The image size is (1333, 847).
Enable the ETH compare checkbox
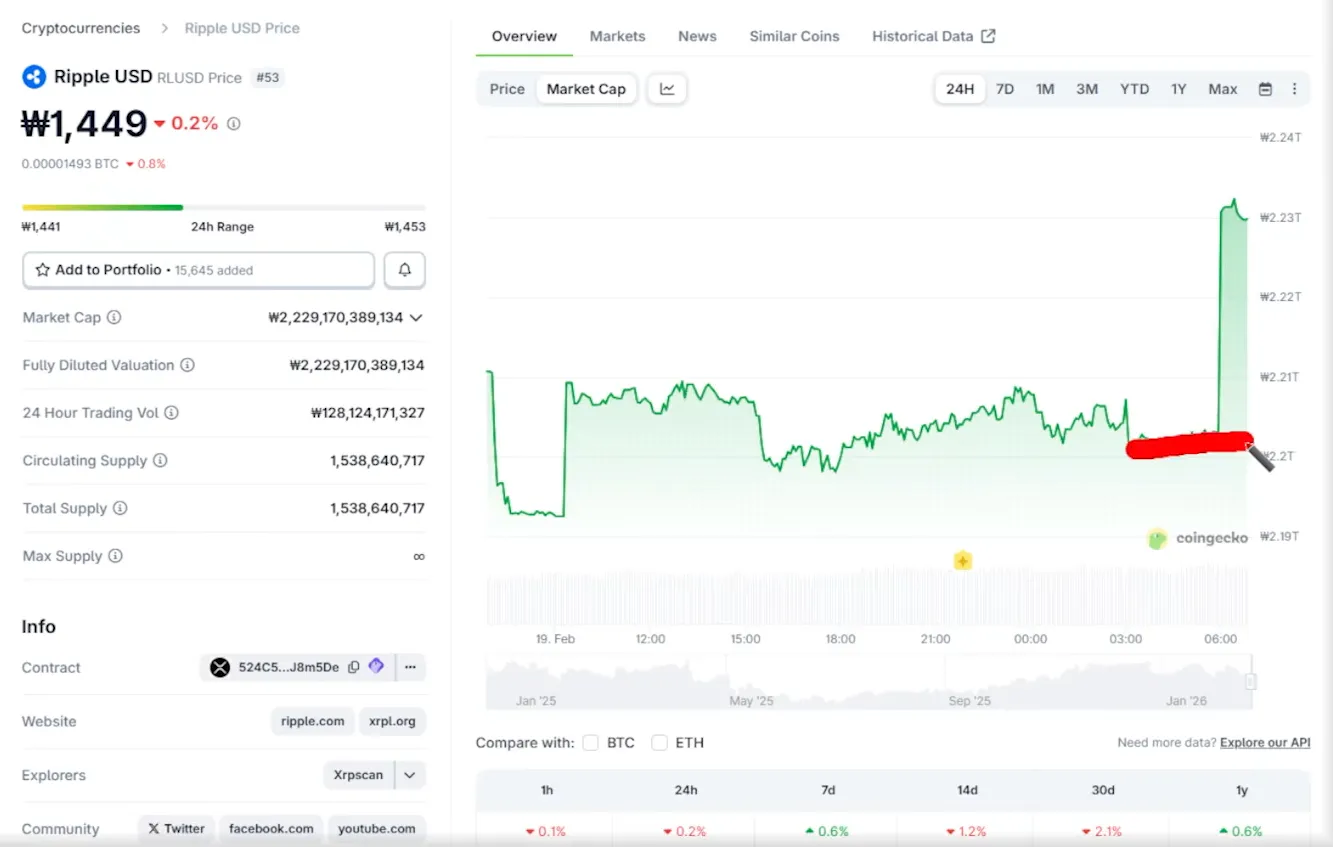pyautogui.click(x=659, y=743)
